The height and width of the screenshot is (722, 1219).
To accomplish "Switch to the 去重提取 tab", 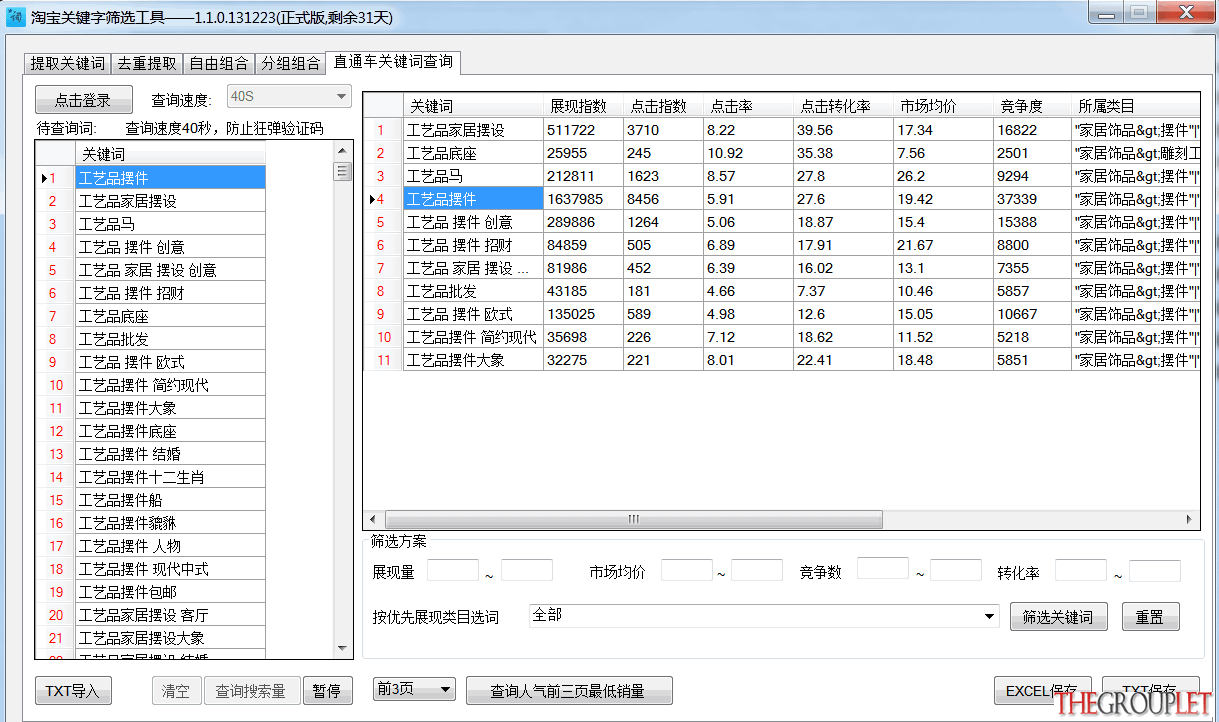I will click(x=147, y=63).
